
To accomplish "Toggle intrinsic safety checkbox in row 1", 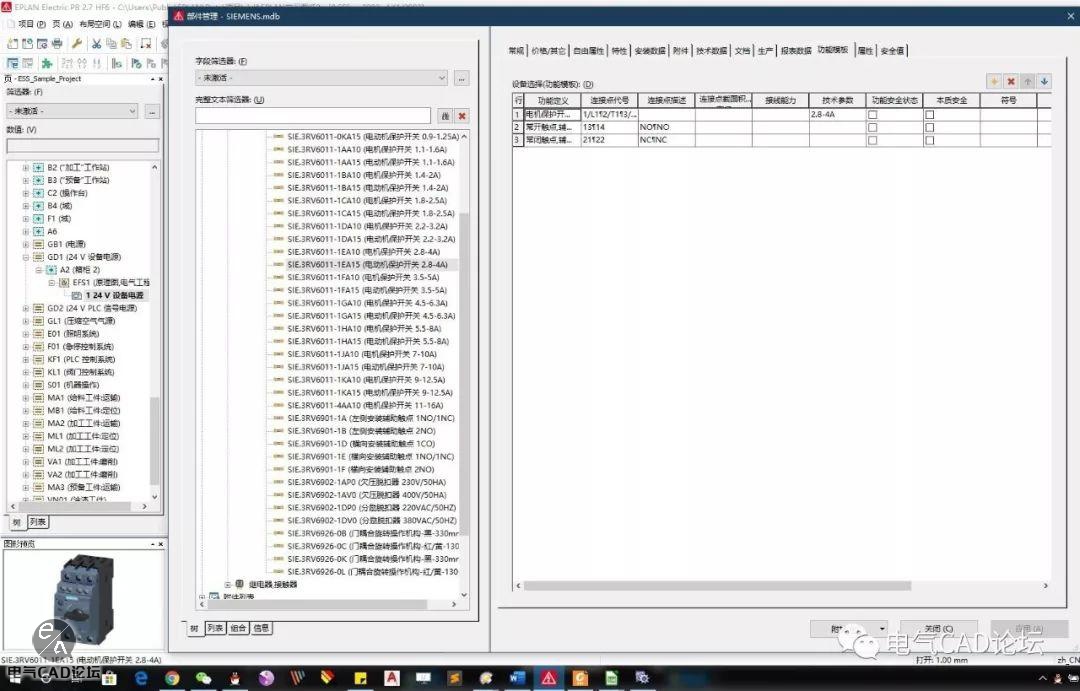I will click(x=930, y=114).
